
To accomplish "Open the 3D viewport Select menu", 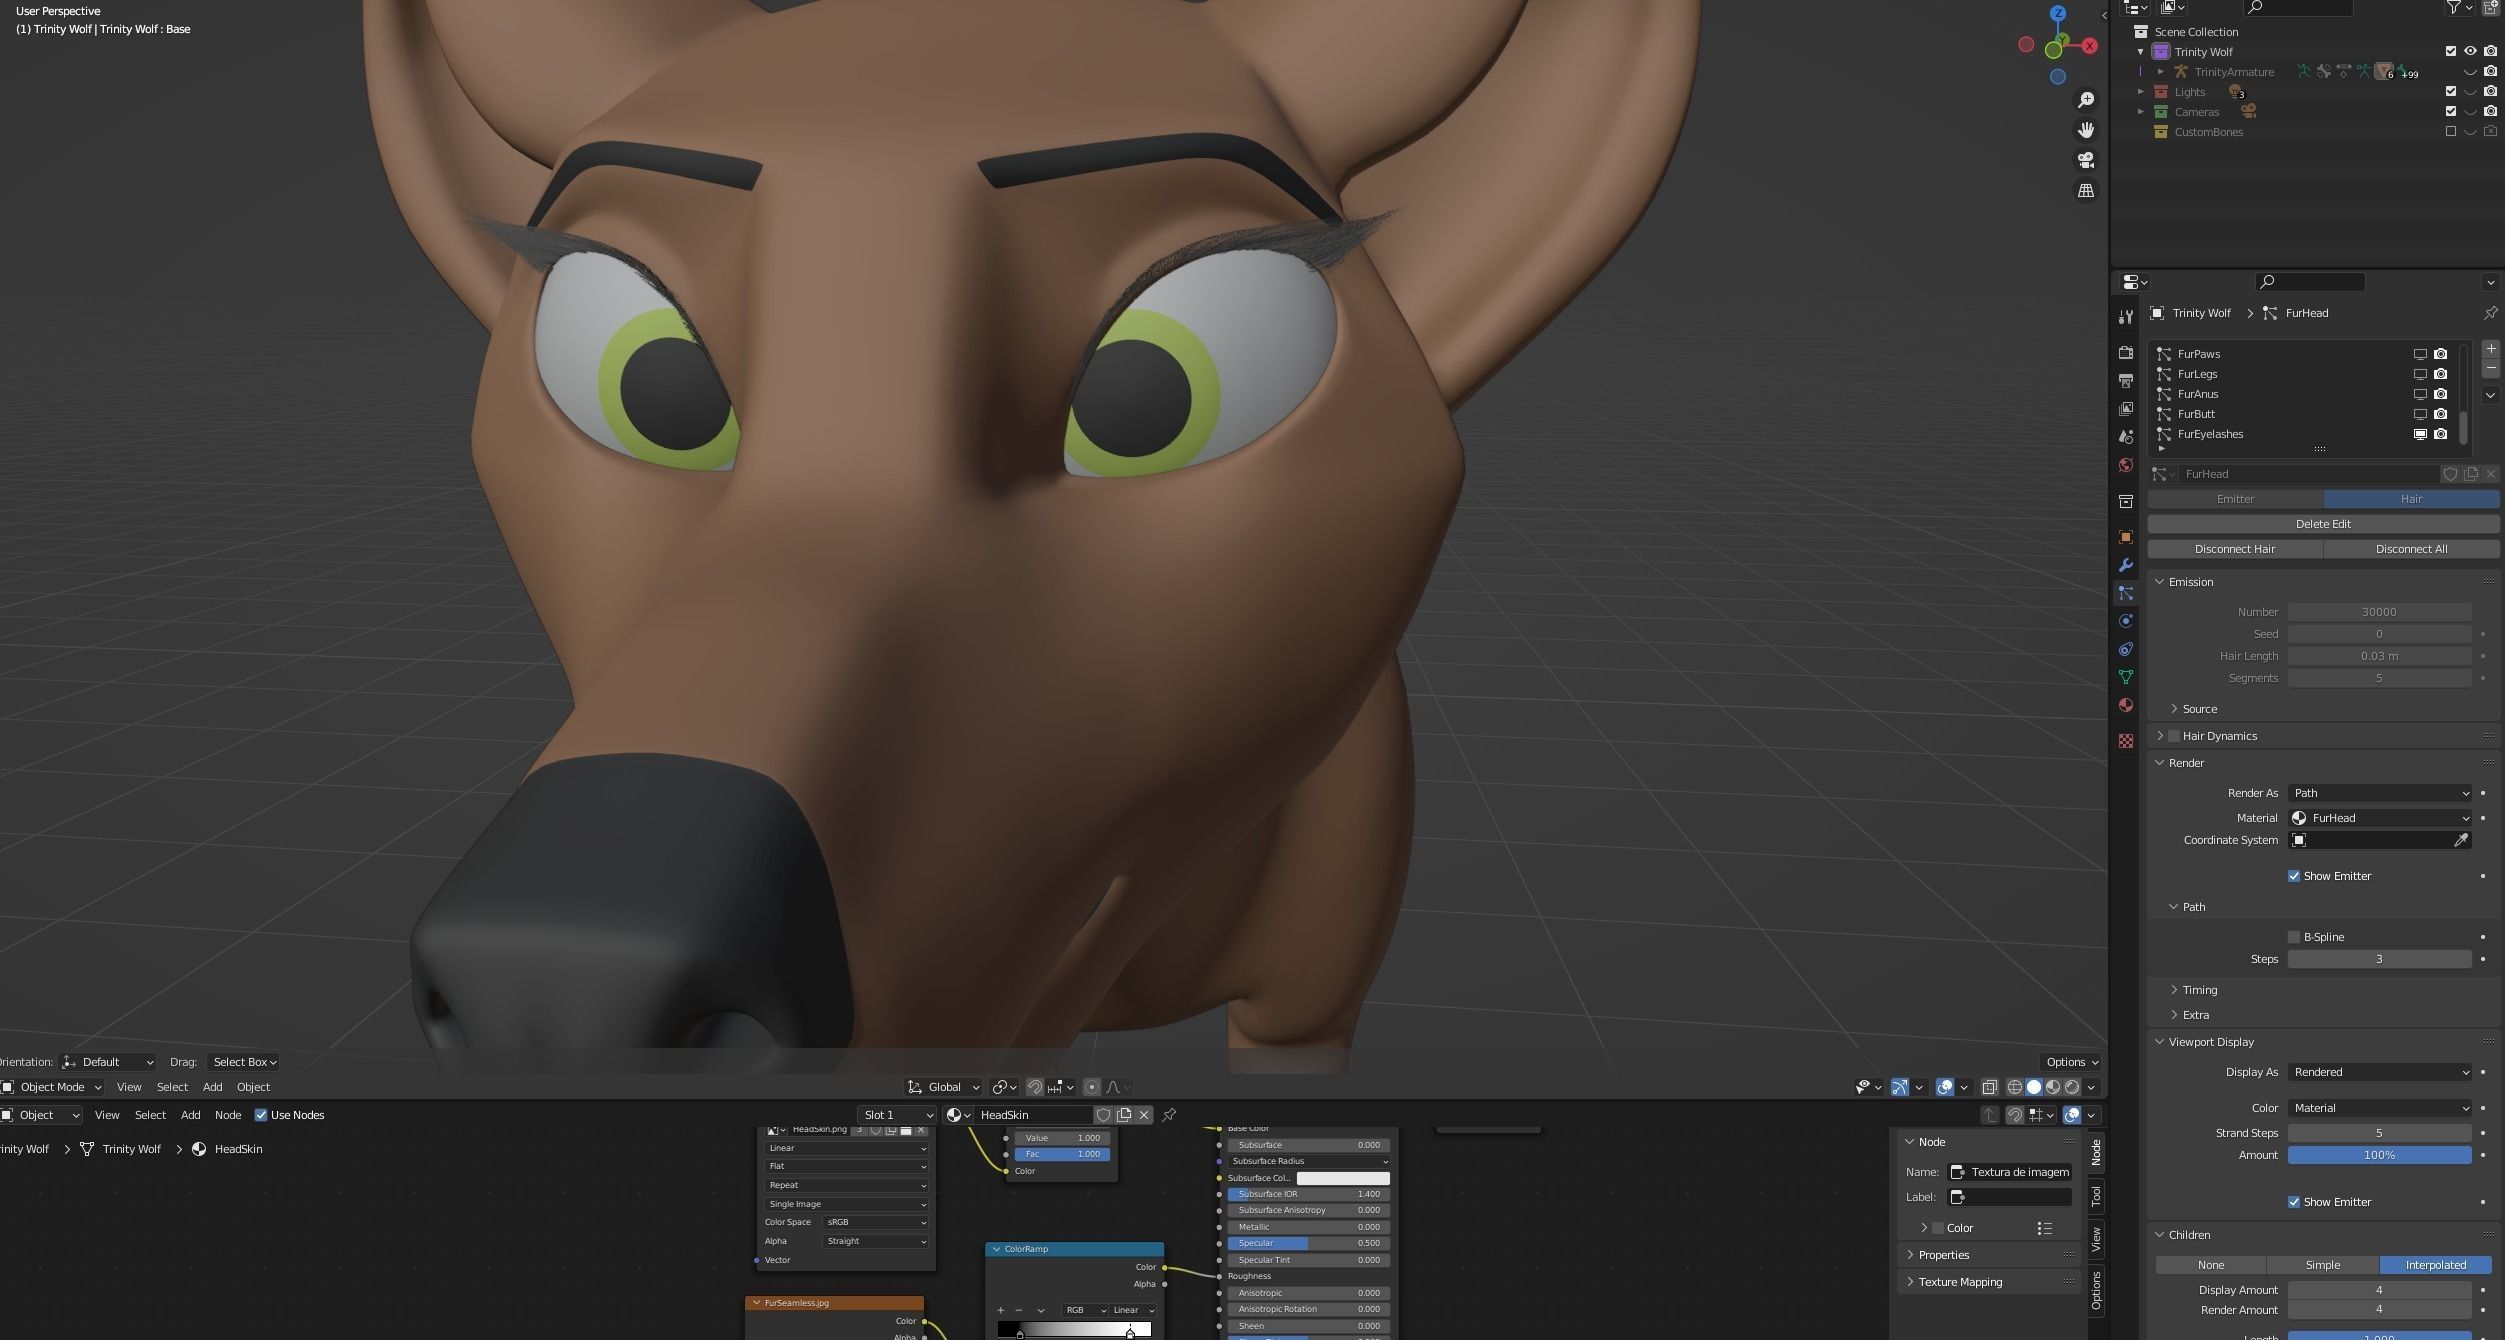I will tap(172, 1087).
